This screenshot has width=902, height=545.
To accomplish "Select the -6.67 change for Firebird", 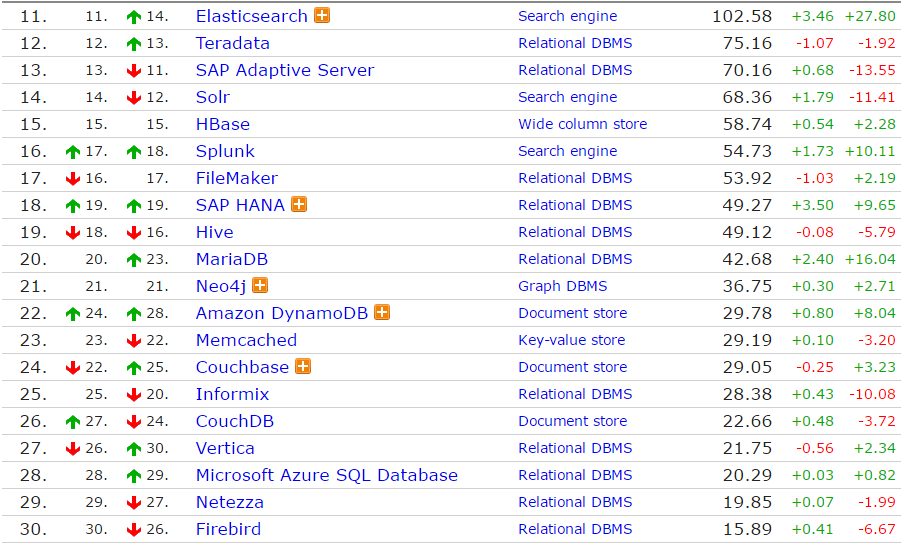I will [877, 529].
